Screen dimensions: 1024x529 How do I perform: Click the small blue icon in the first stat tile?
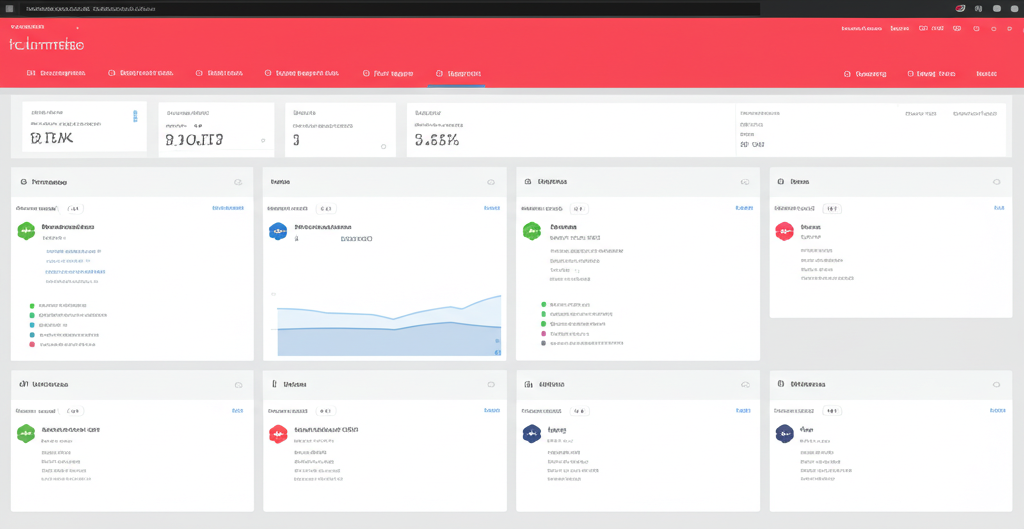click(135, 116)
